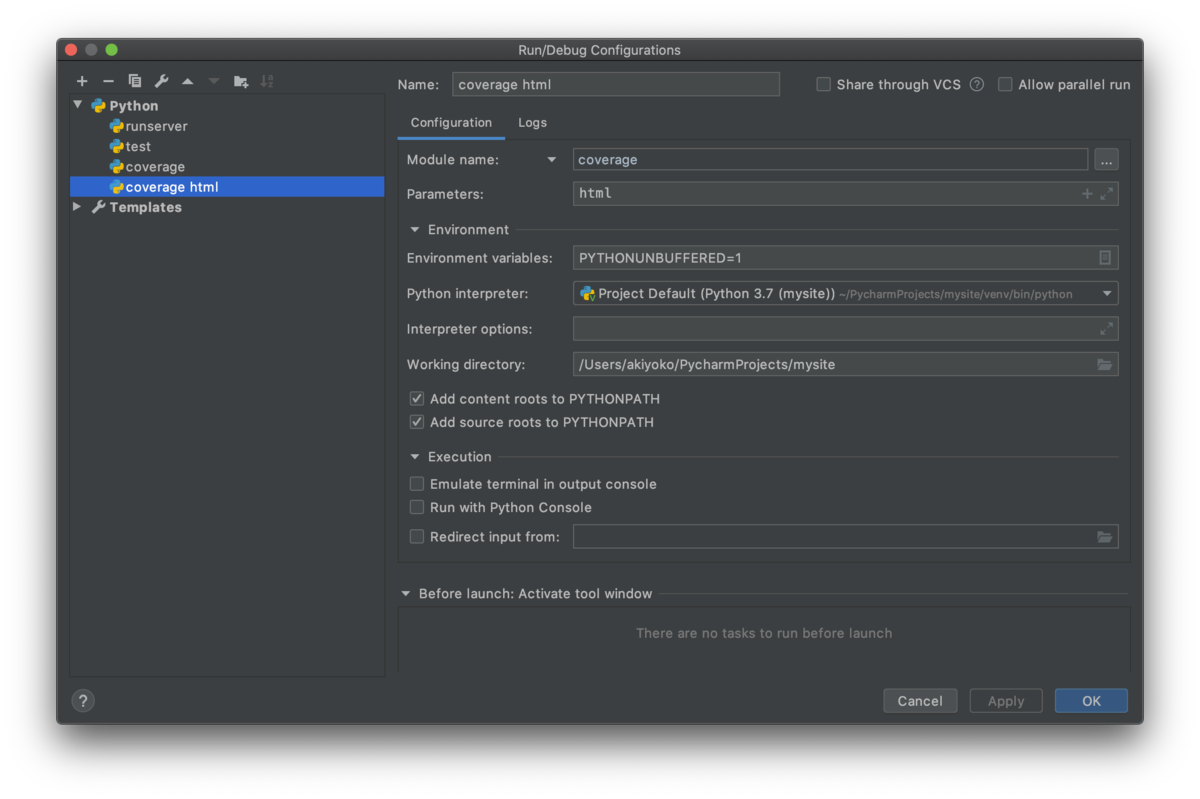Sort configurations alphabetically
Viewport: 1200px width, 799px height.
pos(267,81)
